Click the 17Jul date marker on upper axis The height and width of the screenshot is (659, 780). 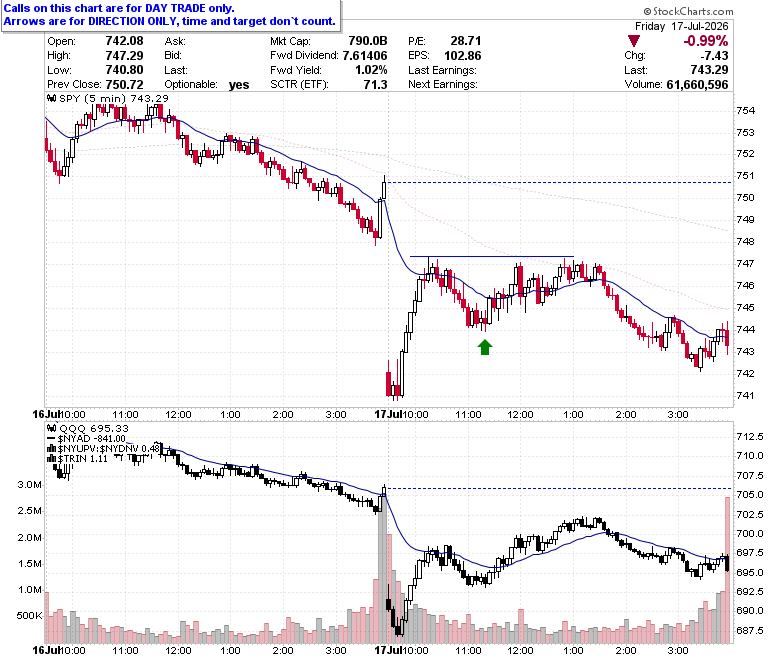[388, 414]
